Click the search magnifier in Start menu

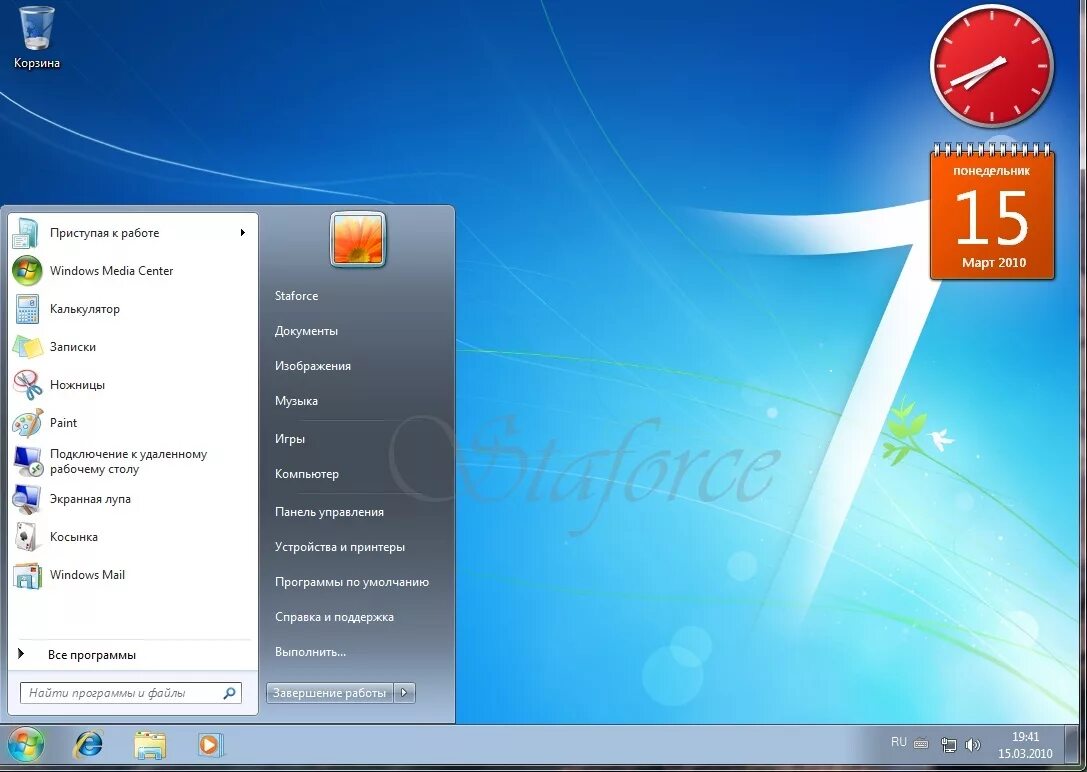229,692
